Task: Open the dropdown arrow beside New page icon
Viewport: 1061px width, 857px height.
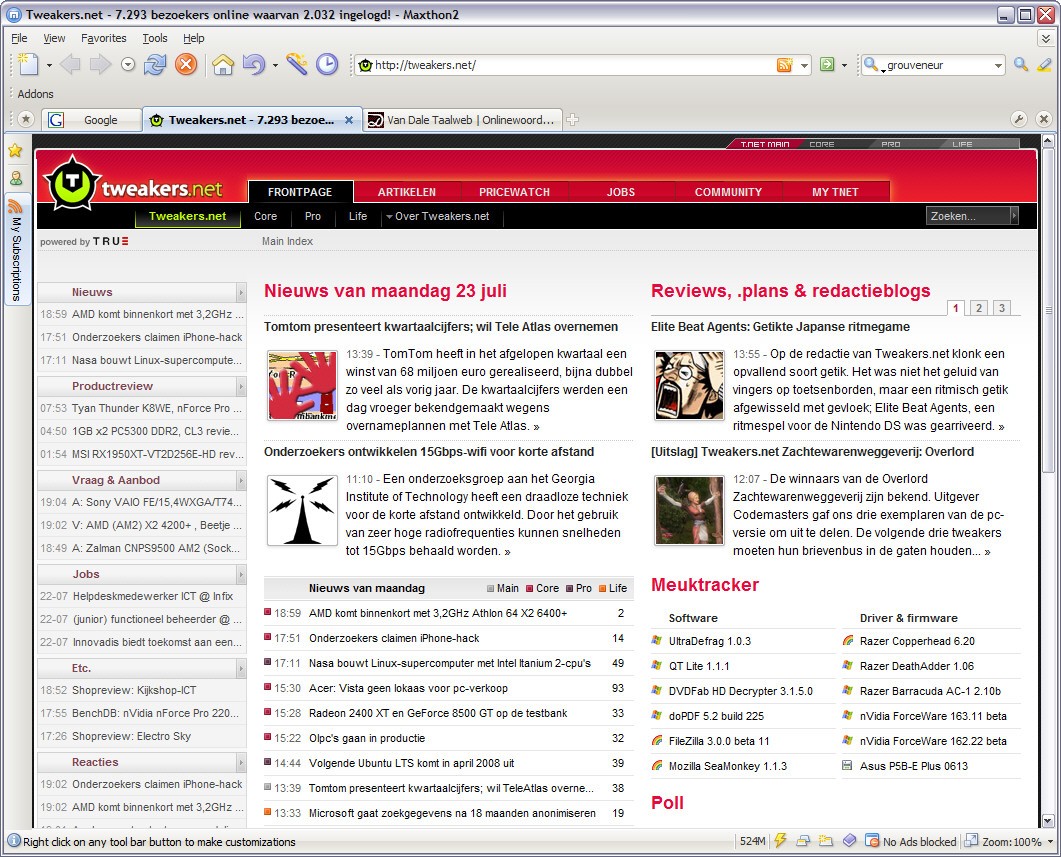Action: [x=49, y=66]
